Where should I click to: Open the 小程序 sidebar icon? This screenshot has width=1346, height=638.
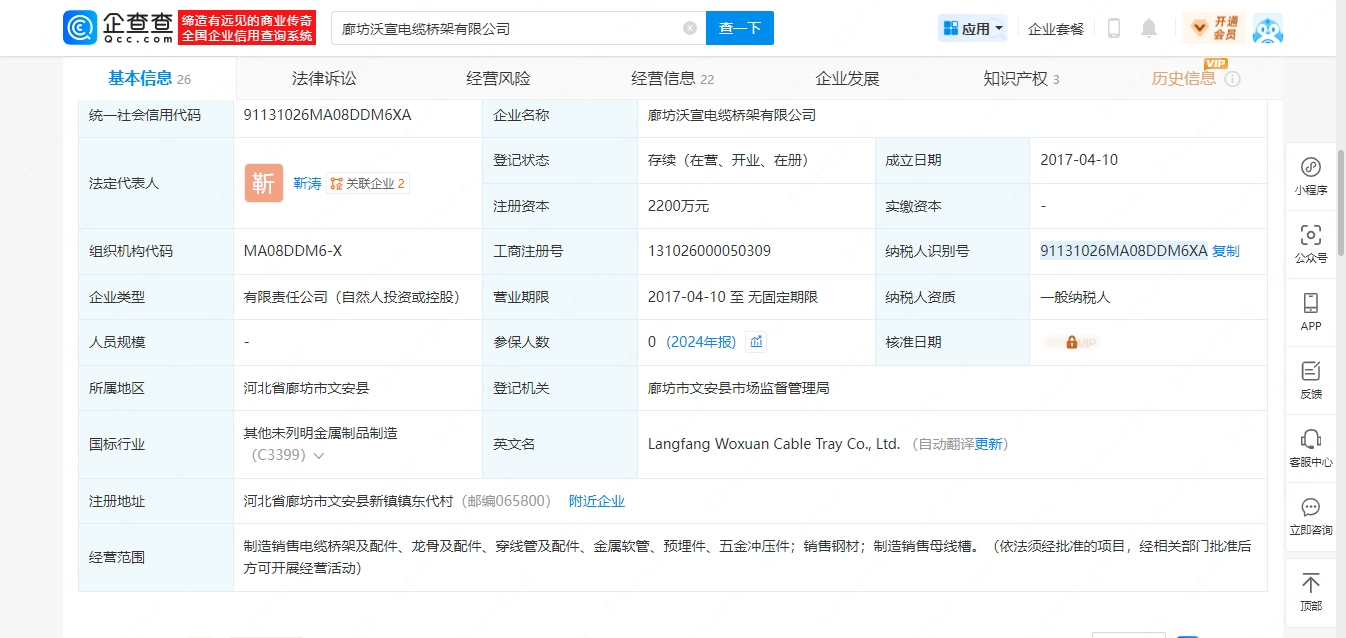coord(1311,176)
